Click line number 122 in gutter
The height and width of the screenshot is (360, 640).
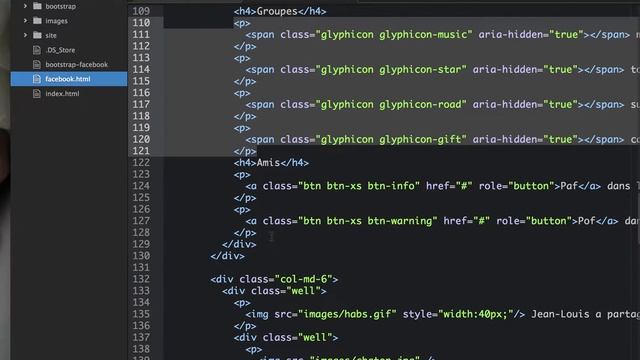point(141,162)
